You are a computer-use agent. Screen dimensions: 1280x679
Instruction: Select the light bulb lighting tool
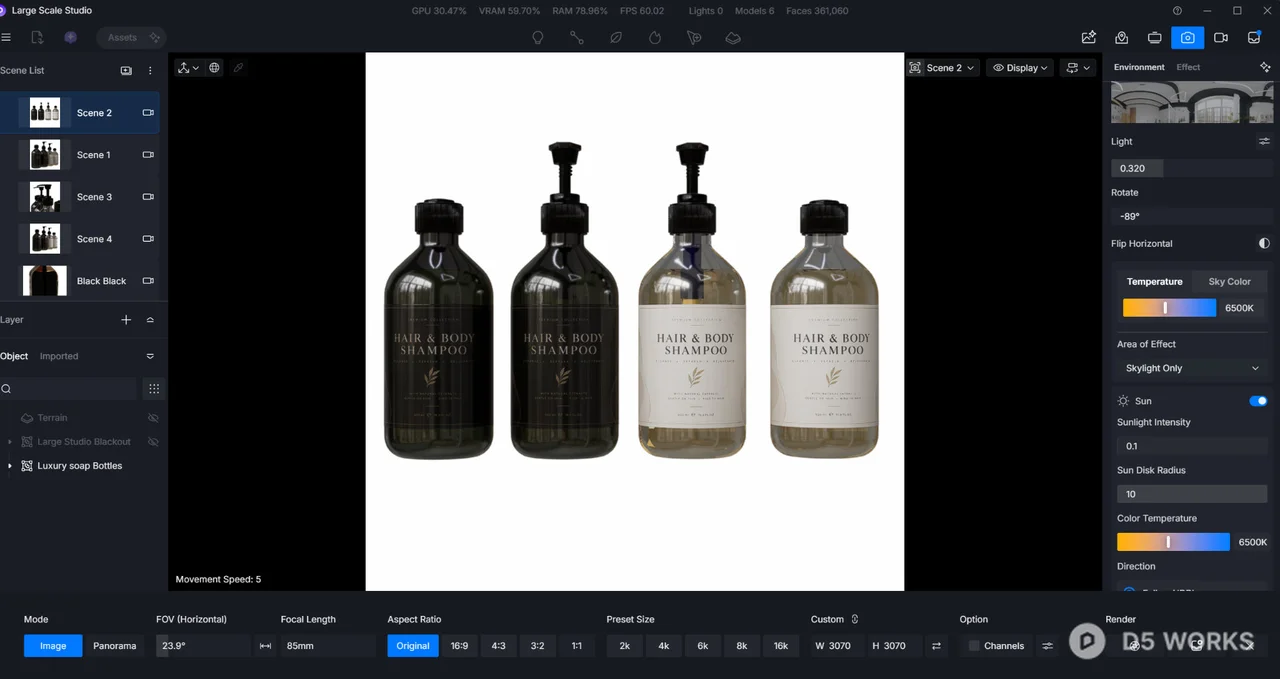(x=538, y=38)
